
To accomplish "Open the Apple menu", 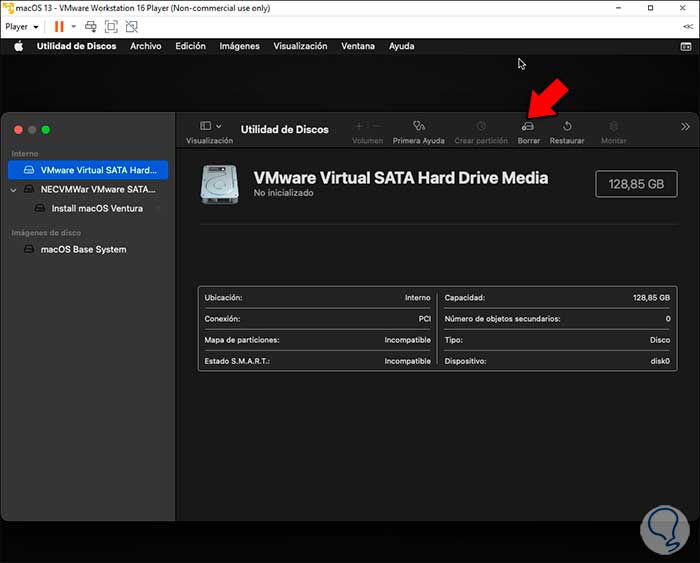I will click(18, 46).
